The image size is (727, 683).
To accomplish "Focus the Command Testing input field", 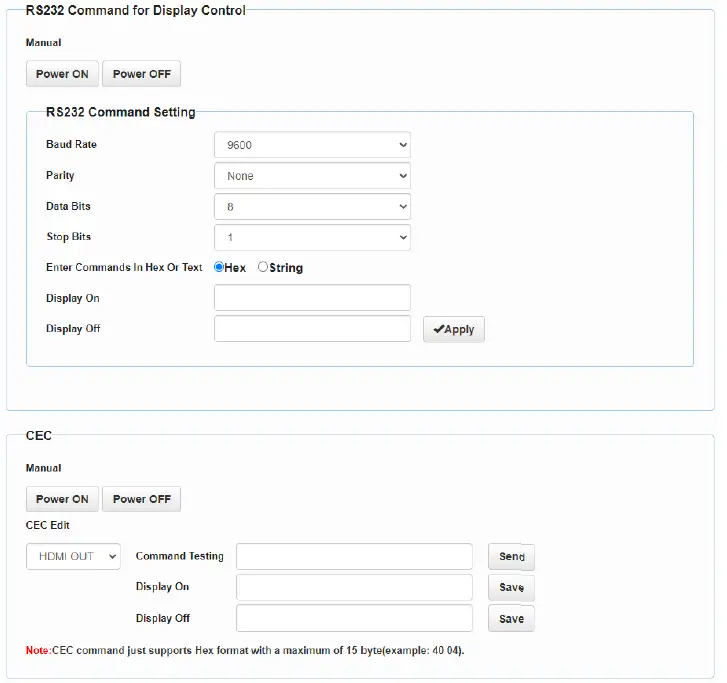I will 354,556.
